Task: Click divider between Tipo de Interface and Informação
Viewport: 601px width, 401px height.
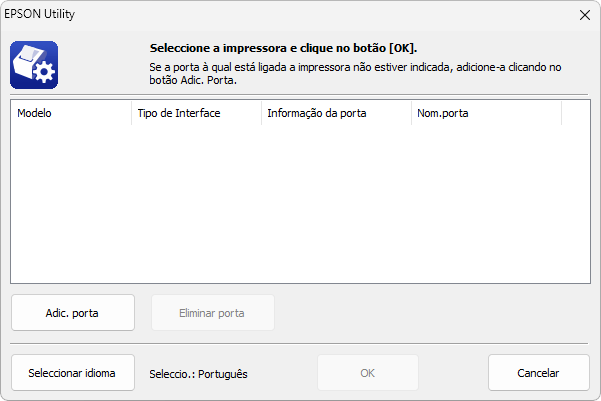Action: [261, 113]
